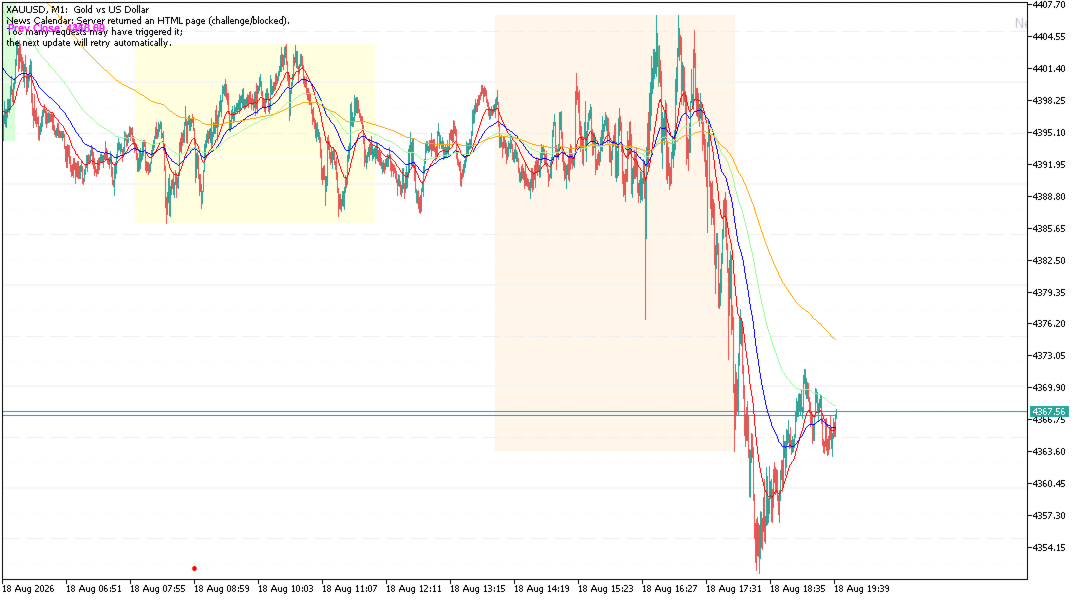Click price scale label 4379.35
1080x600 pixels.
[1048, 293]
